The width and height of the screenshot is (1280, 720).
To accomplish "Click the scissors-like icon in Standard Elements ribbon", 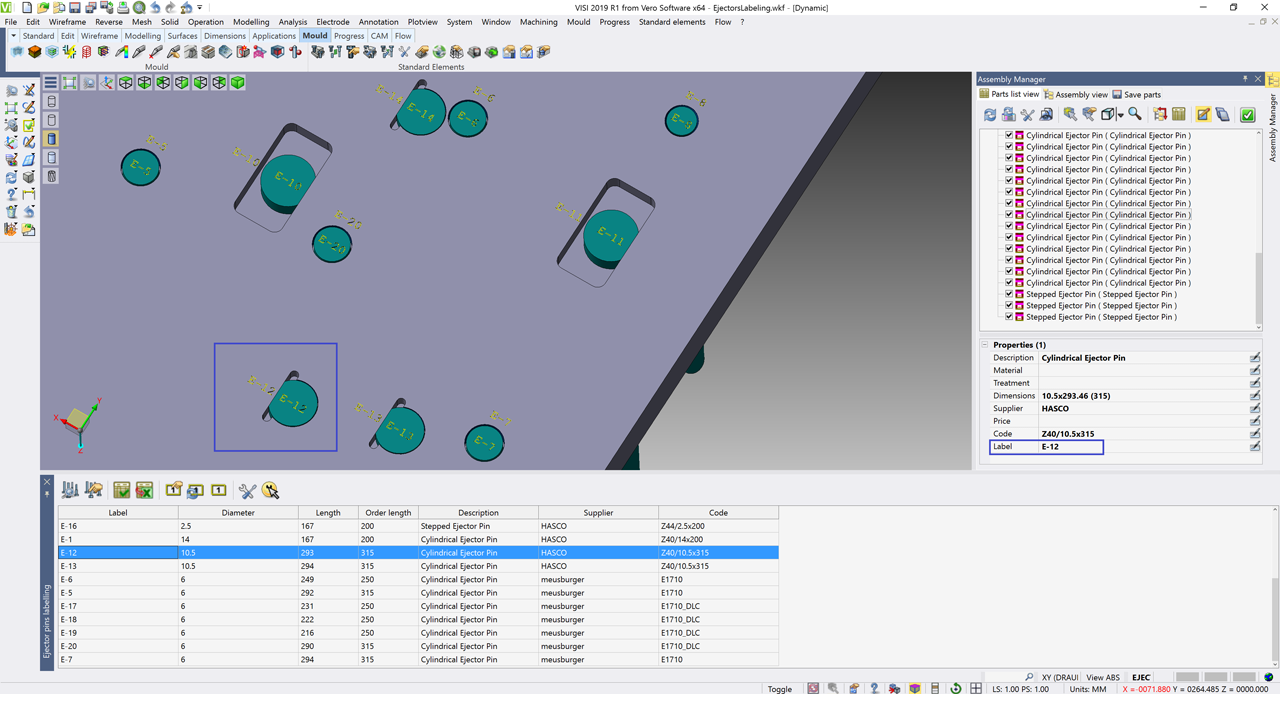I will [x=404, y=51].
